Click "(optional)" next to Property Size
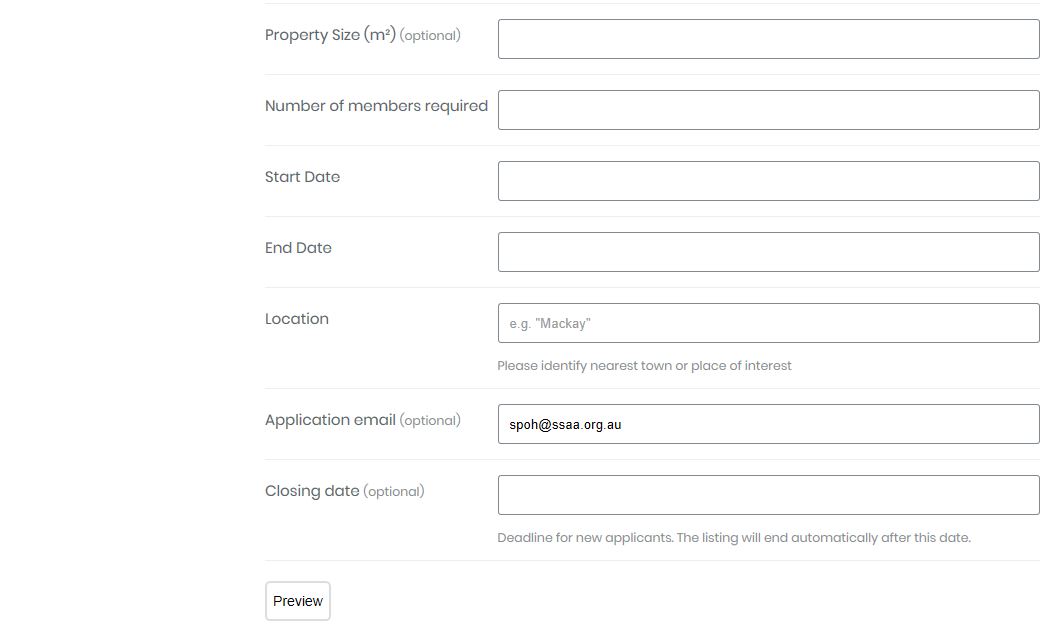The height and width of the screenshot is (639, 1059). tap(430, 36)
